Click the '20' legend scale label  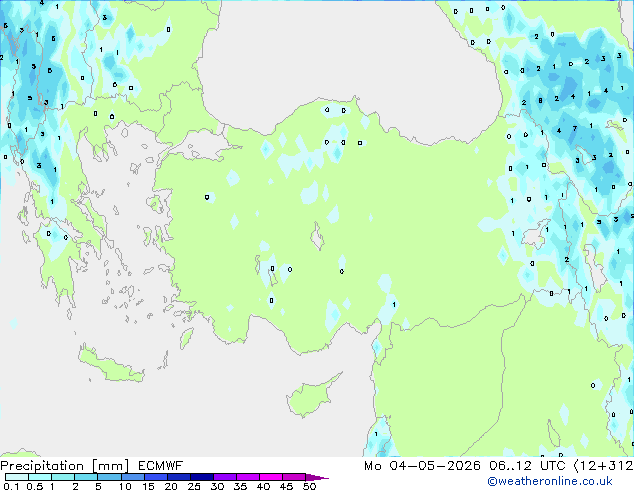171,486
